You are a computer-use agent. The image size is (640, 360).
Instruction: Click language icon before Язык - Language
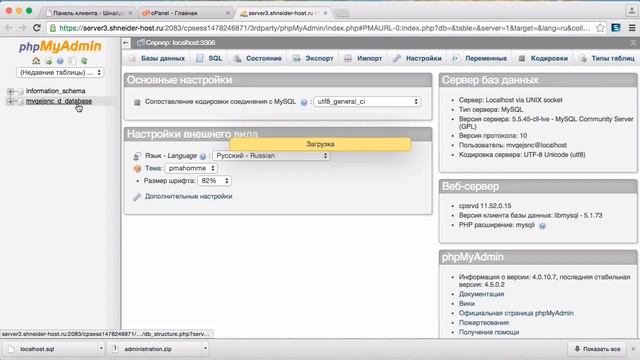pos(137,156)
